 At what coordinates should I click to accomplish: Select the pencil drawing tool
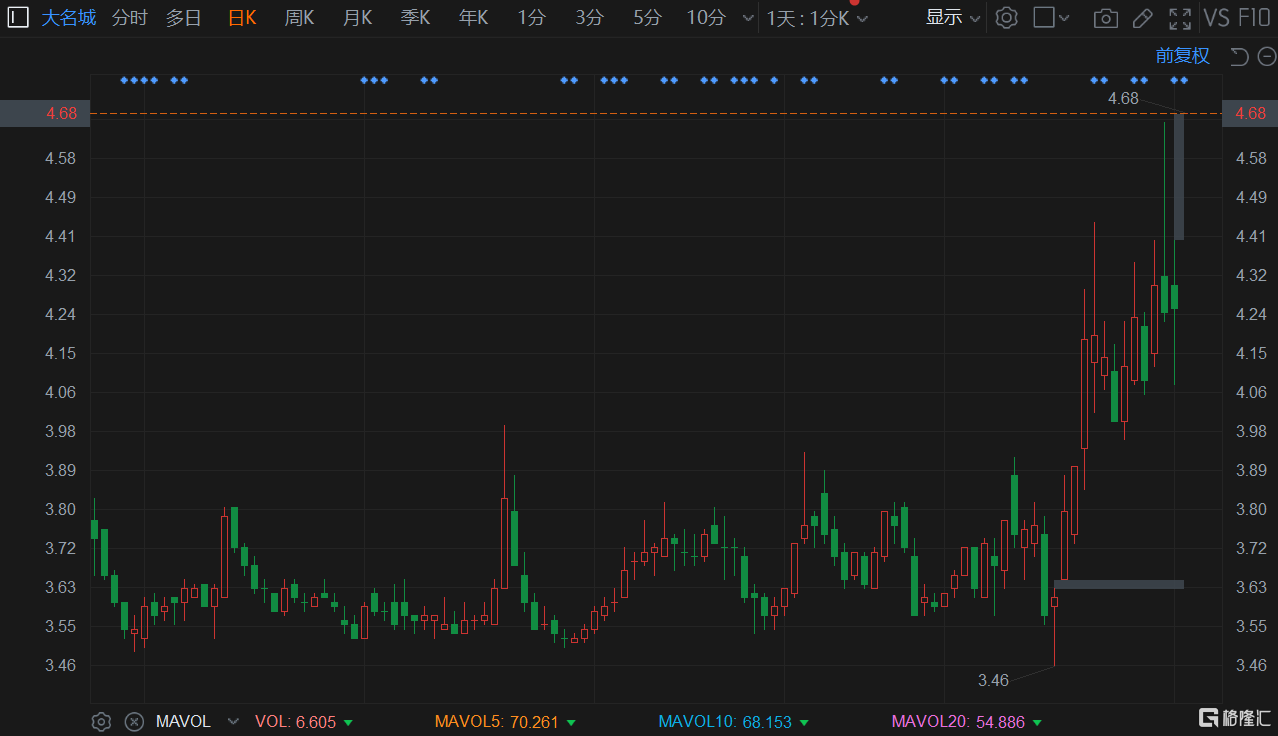[1142, 18]
